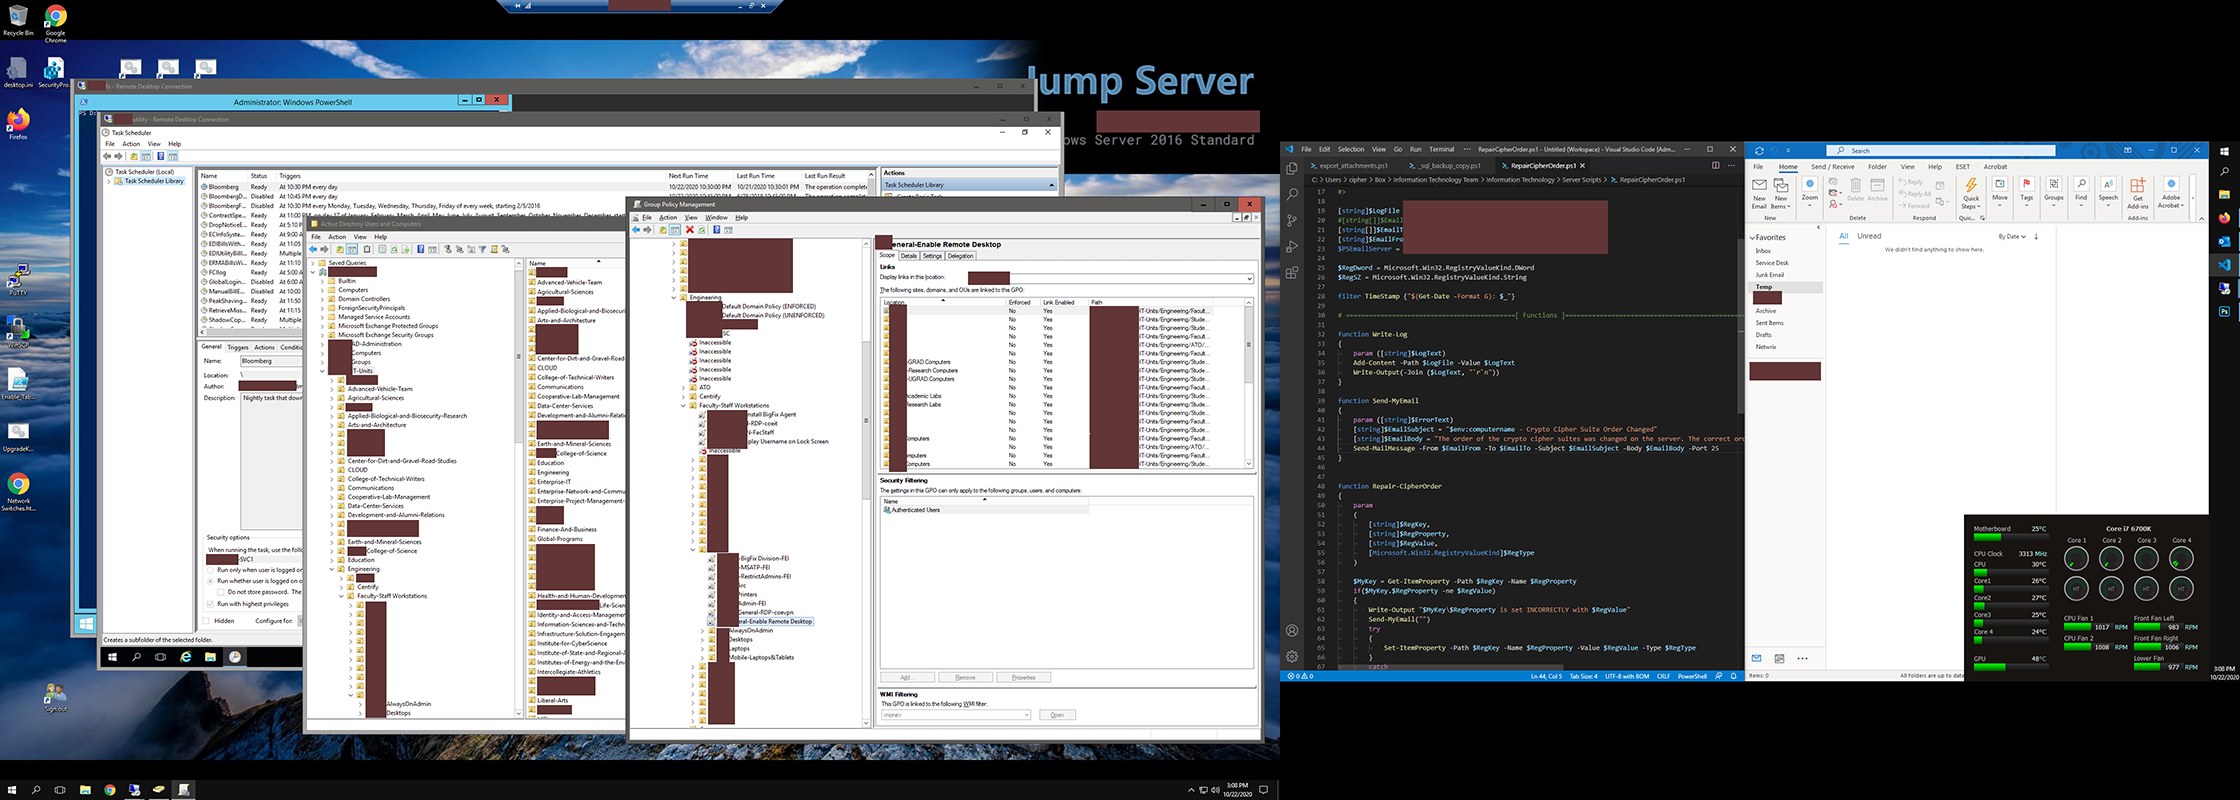Open Google Chrome desktop icon
Image resolution: width=2240 pixels, height=800 pixels.
(55, 23)
